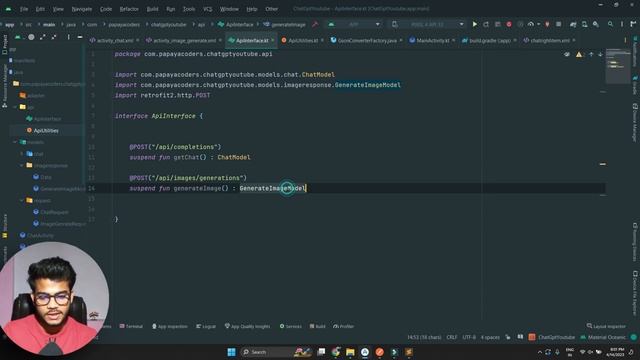640x360 pixels.
Task: Go to next highlighted error arrow
Action: tap(600, 54)
